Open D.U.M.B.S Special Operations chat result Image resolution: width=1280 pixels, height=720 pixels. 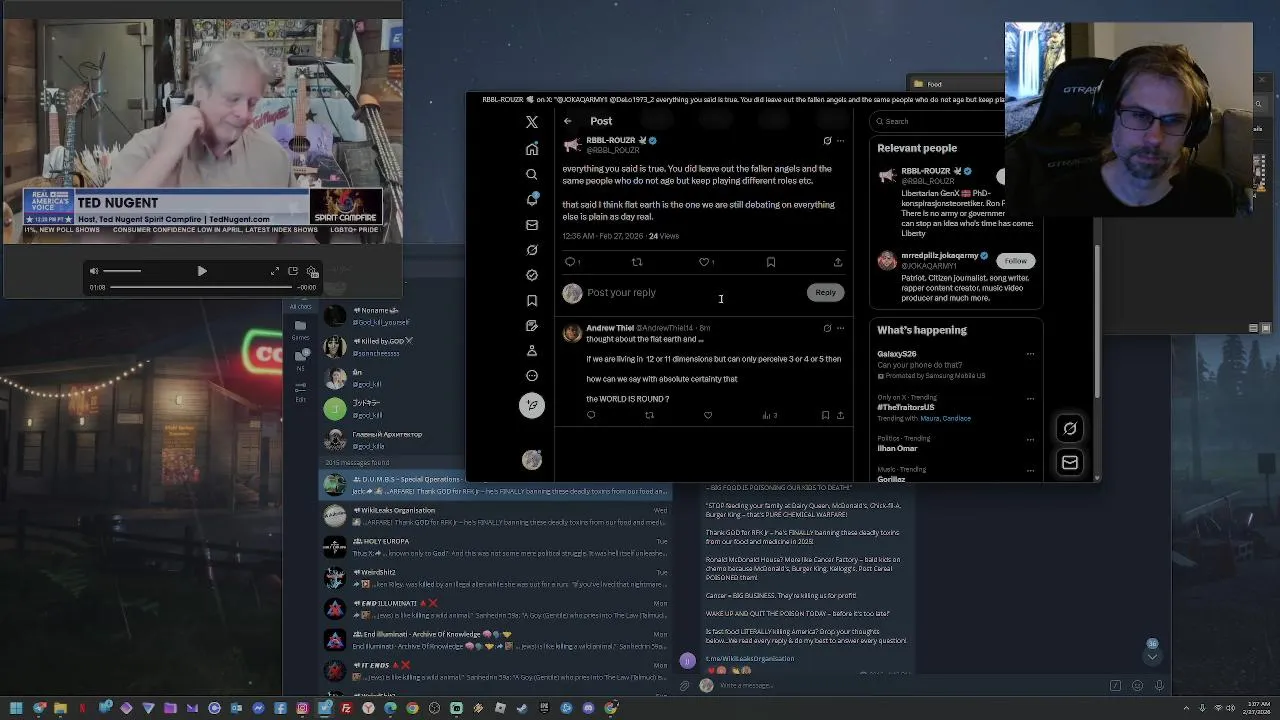click(495, 485)
